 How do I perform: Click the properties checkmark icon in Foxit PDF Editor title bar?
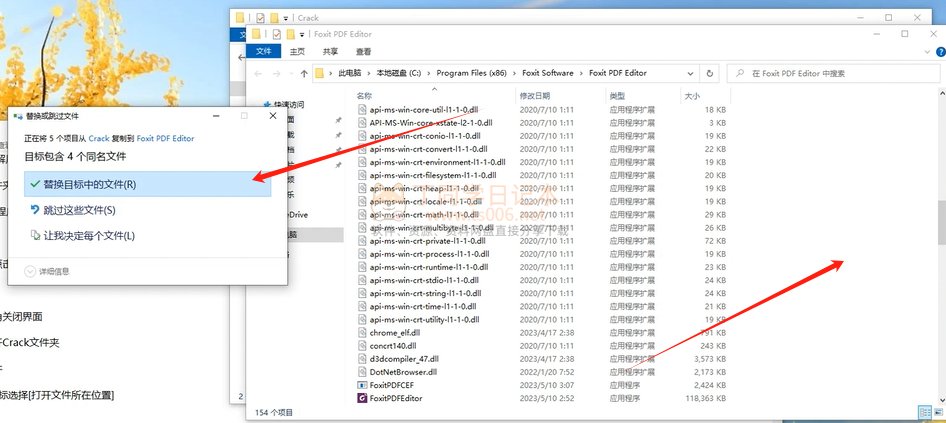[x=277, y=34]
